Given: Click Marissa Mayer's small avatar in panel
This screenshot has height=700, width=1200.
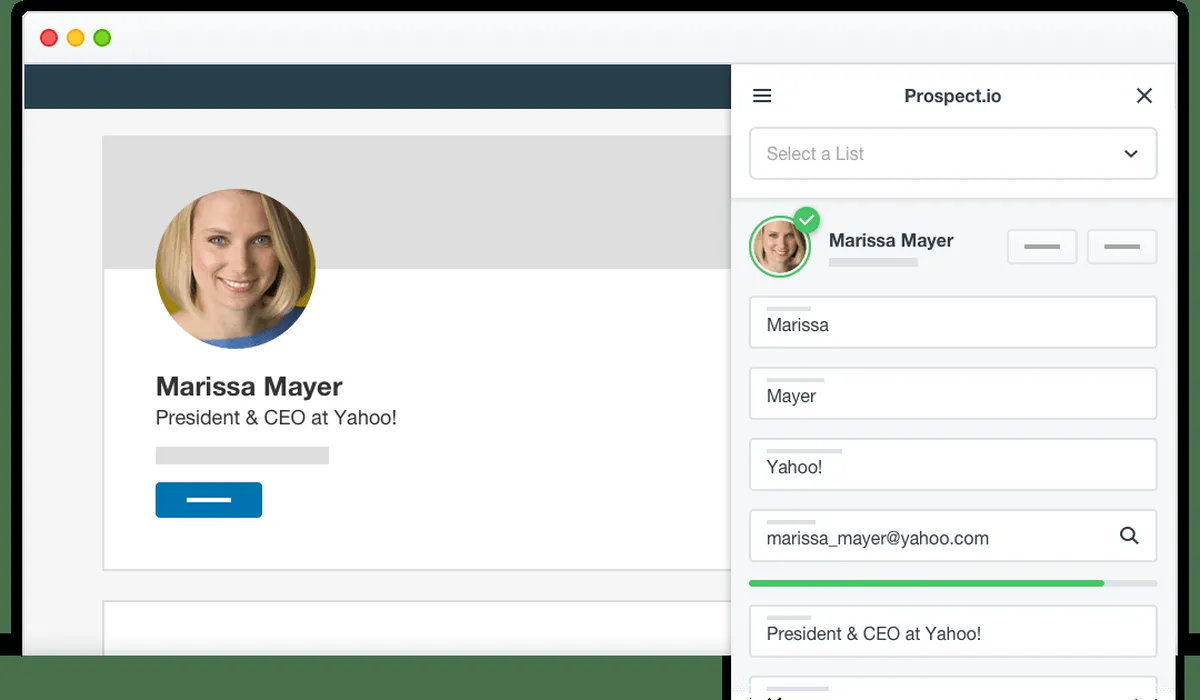Looking at the screenshot, I should pyautogui.click(x=779, y=247).
